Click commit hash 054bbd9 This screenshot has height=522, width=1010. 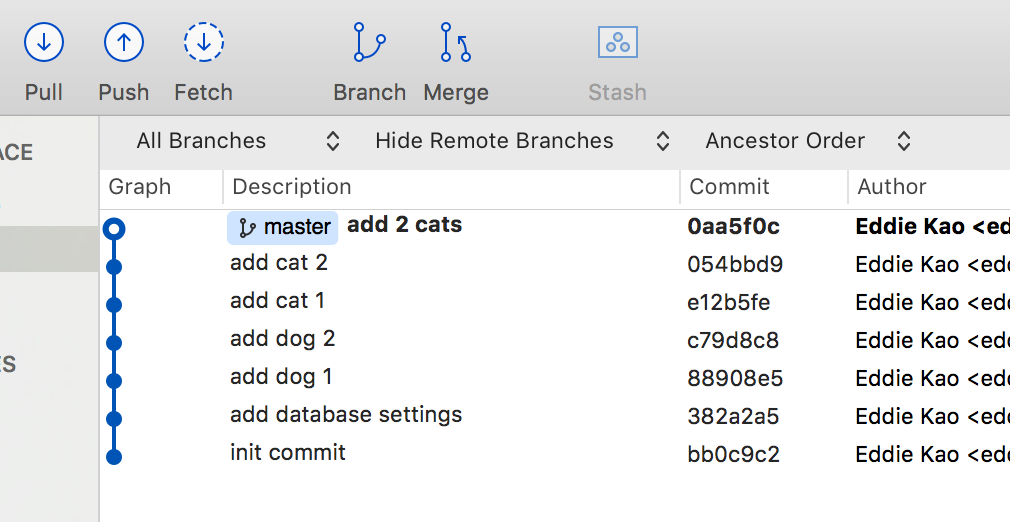[x=735, y=264]
